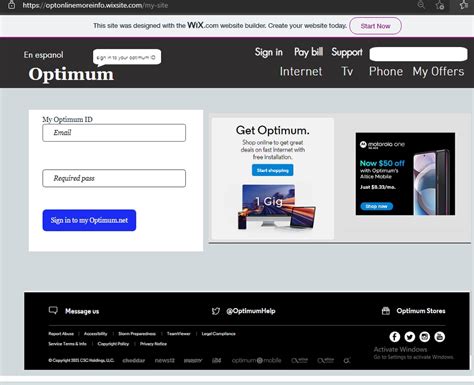The width and height of the screenshot is (474, 385).
Task: Click the Optimum logo in the header
Action: (71, 74)
